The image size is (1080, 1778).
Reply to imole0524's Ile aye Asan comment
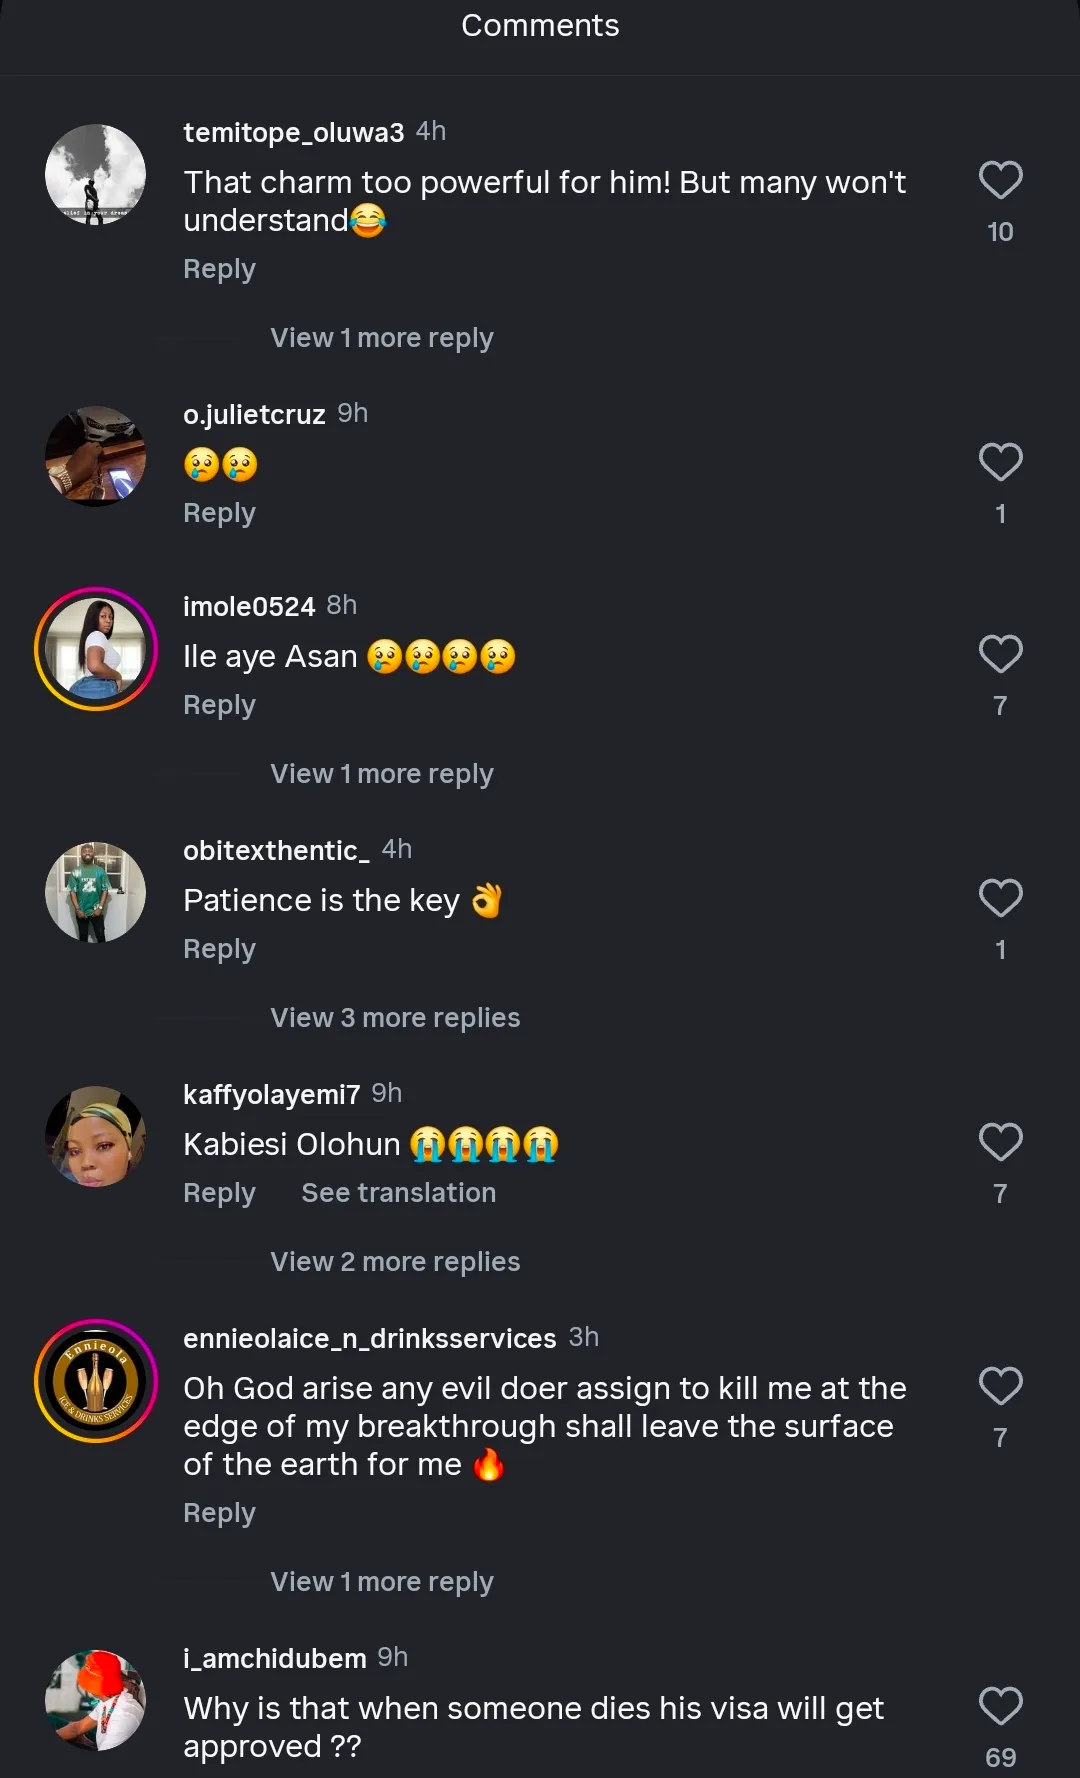tap(219, 705)
